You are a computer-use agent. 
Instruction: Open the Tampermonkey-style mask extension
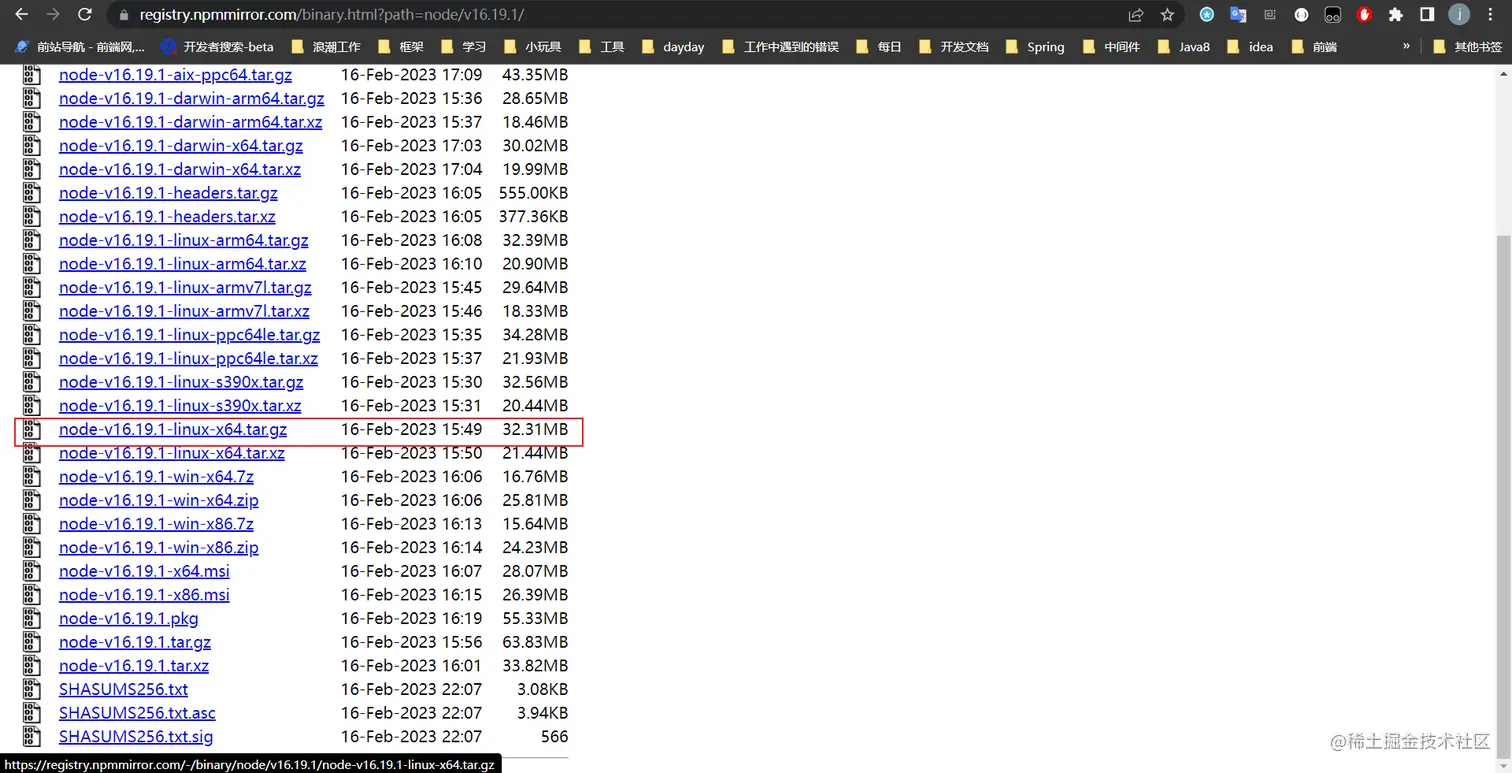[1333, 15]
